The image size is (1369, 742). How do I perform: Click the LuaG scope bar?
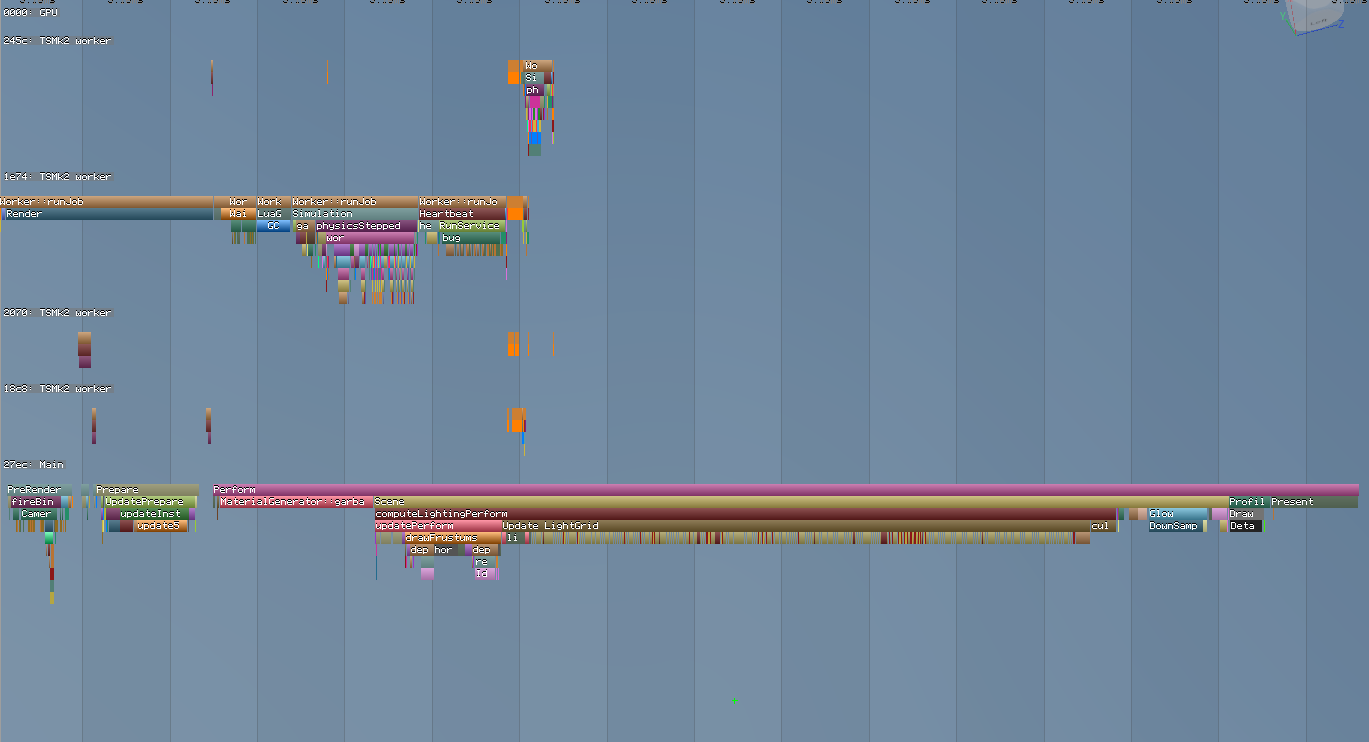tap(273, 214)
